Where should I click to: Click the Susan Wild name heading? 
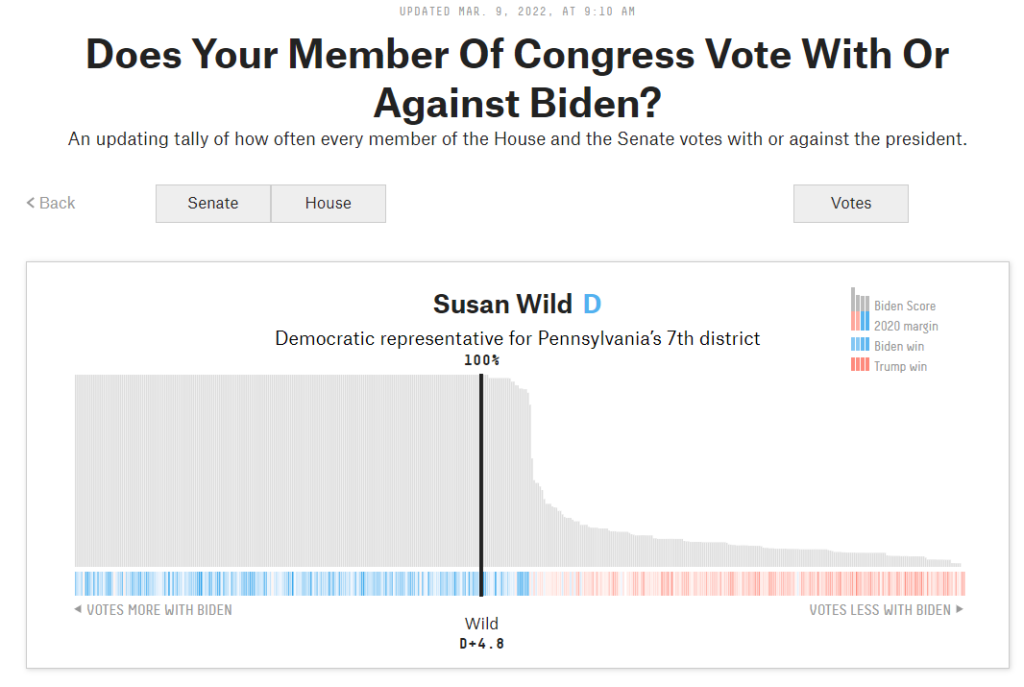tap(502, 304)
